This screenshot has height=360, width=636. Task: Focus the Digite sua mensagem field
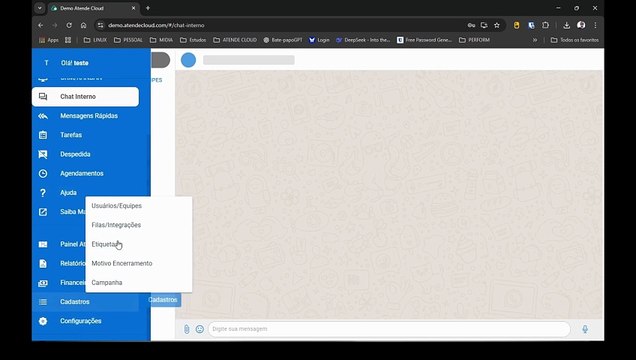[x=389, y=329]
